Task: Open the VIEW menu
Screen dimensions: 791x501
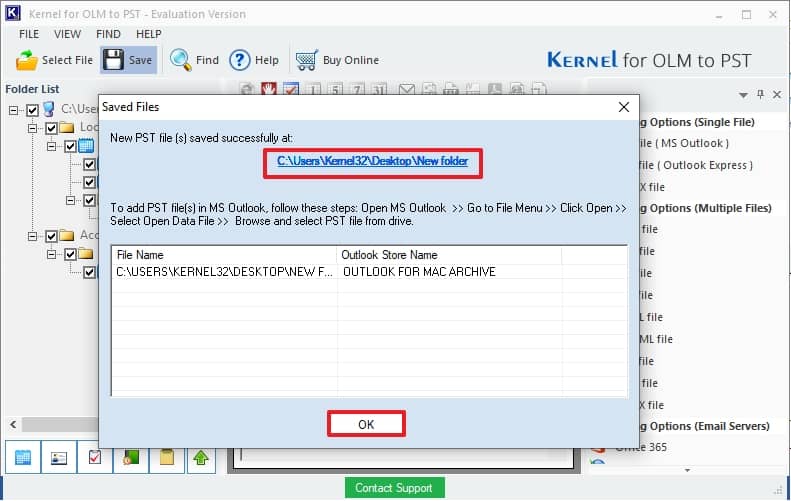Action: [x=68, y=34]
